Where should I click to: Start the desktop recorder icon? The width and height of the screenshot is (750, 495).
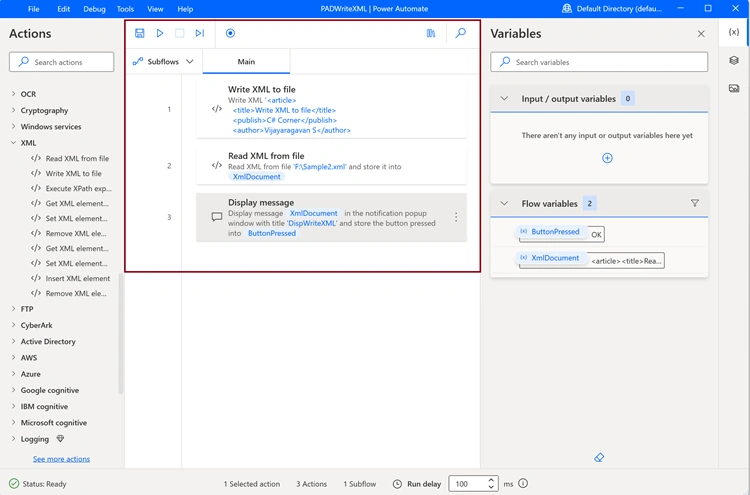pos(230,33)
